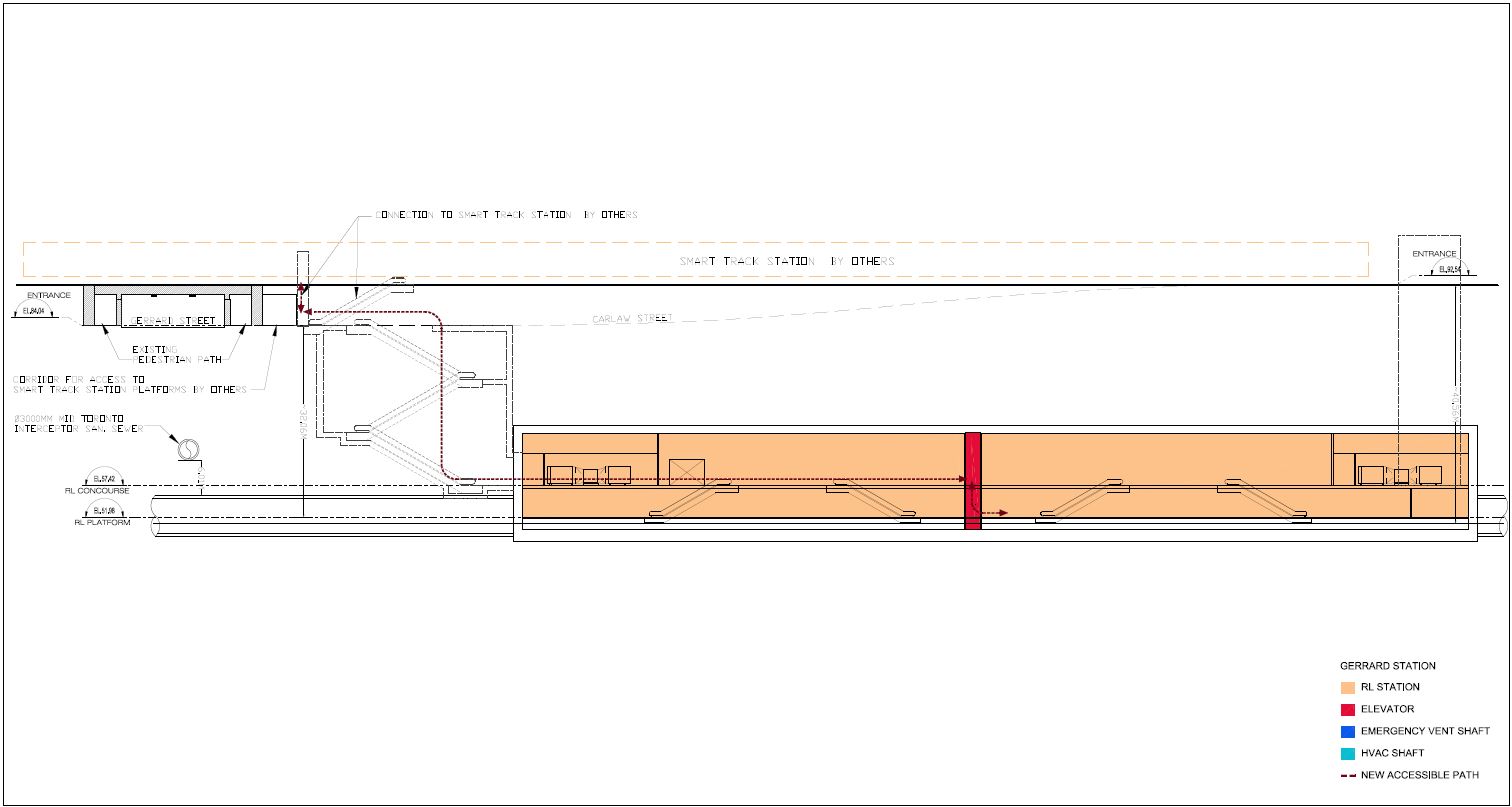The height and width of the screenshot is (807, 1512).
Task: Click the GERRARD STREET label
Action: [175, 321]
